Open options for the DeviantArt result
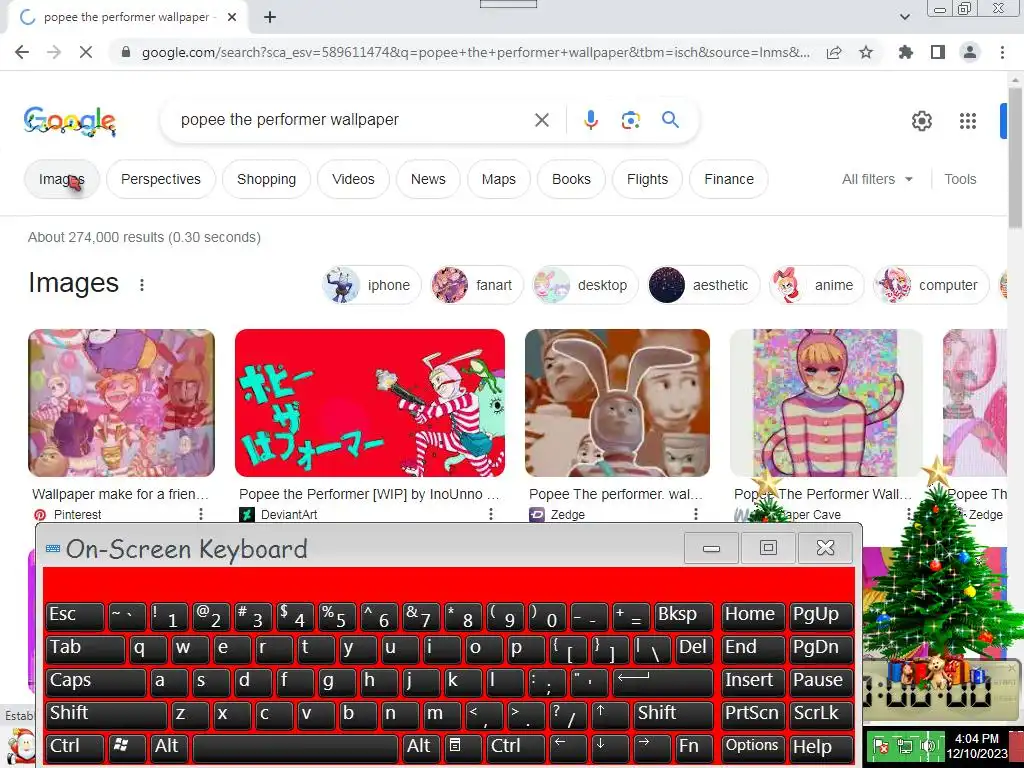The width and height of the screenshot is (1024, 768). (490, 515)
